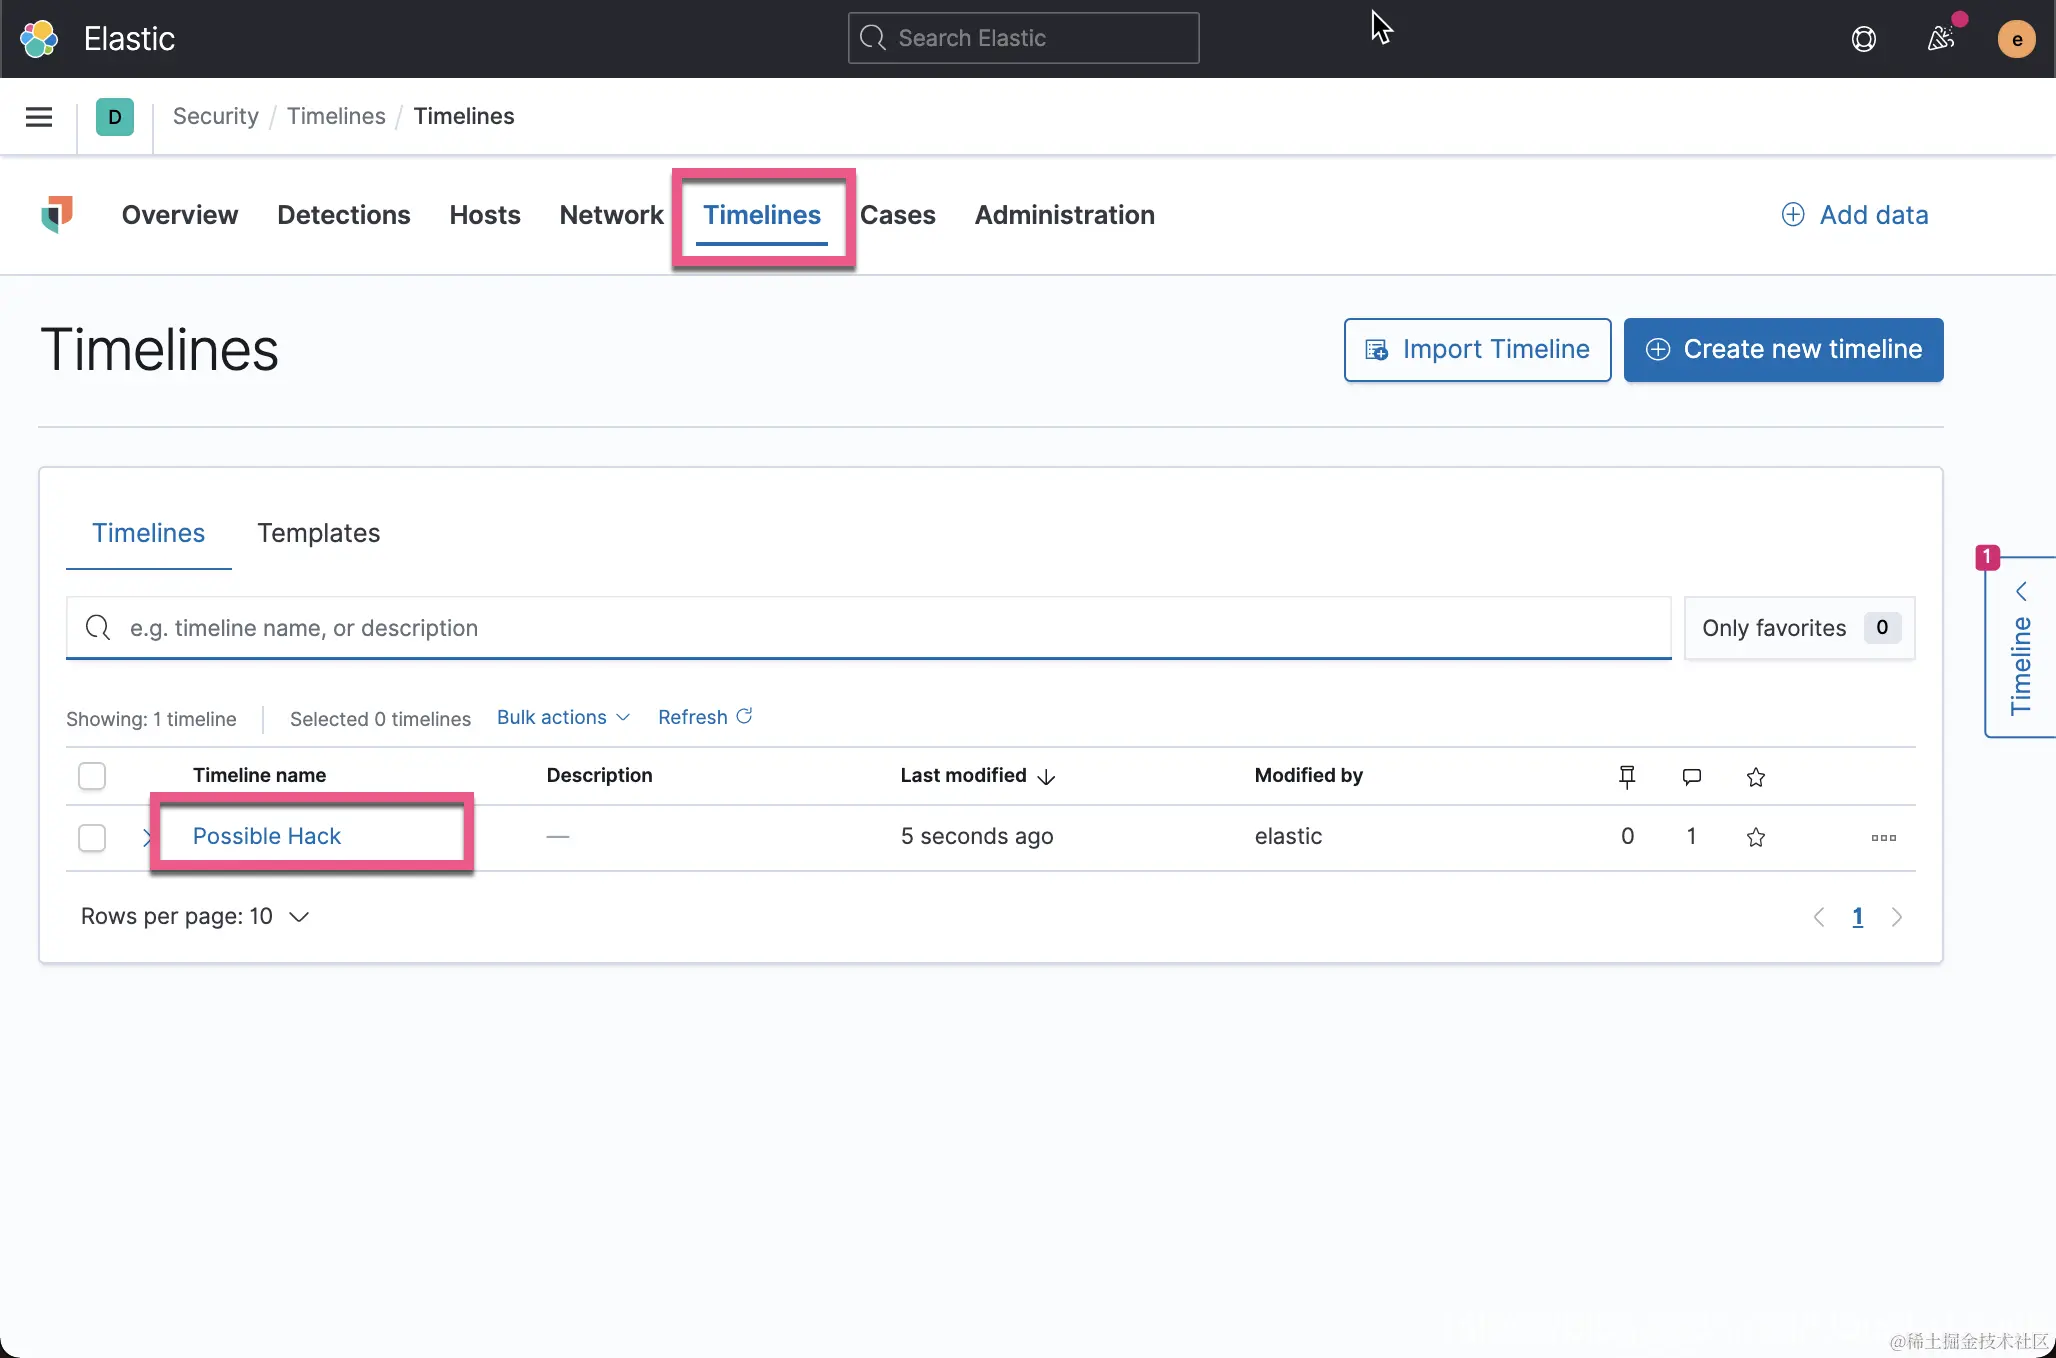Click the Security app shield logo
Viewport: 2056px width, 1358px height.
(x=58, y=214)
